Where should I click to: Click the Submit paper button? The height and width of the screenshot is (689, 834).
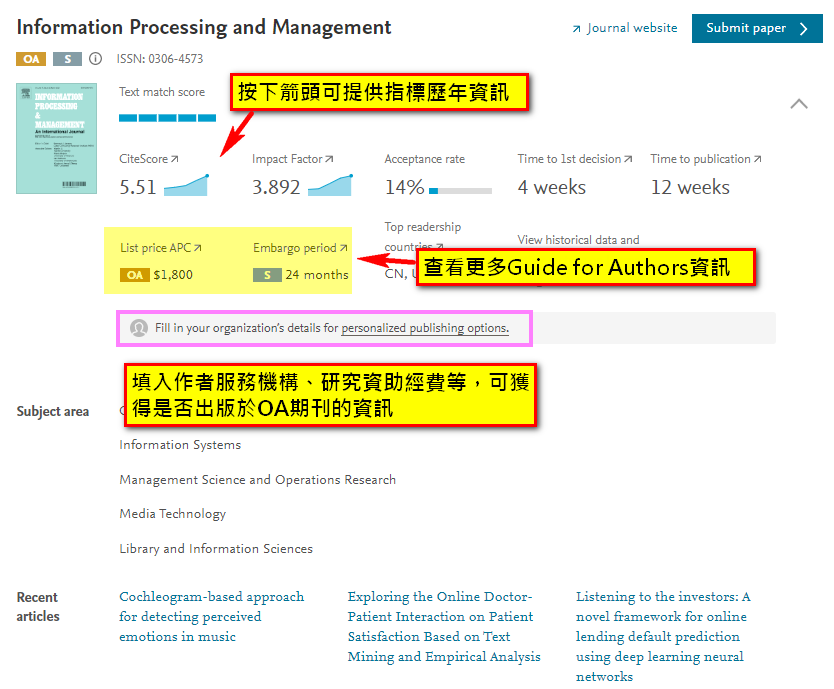tap(757, 28)
